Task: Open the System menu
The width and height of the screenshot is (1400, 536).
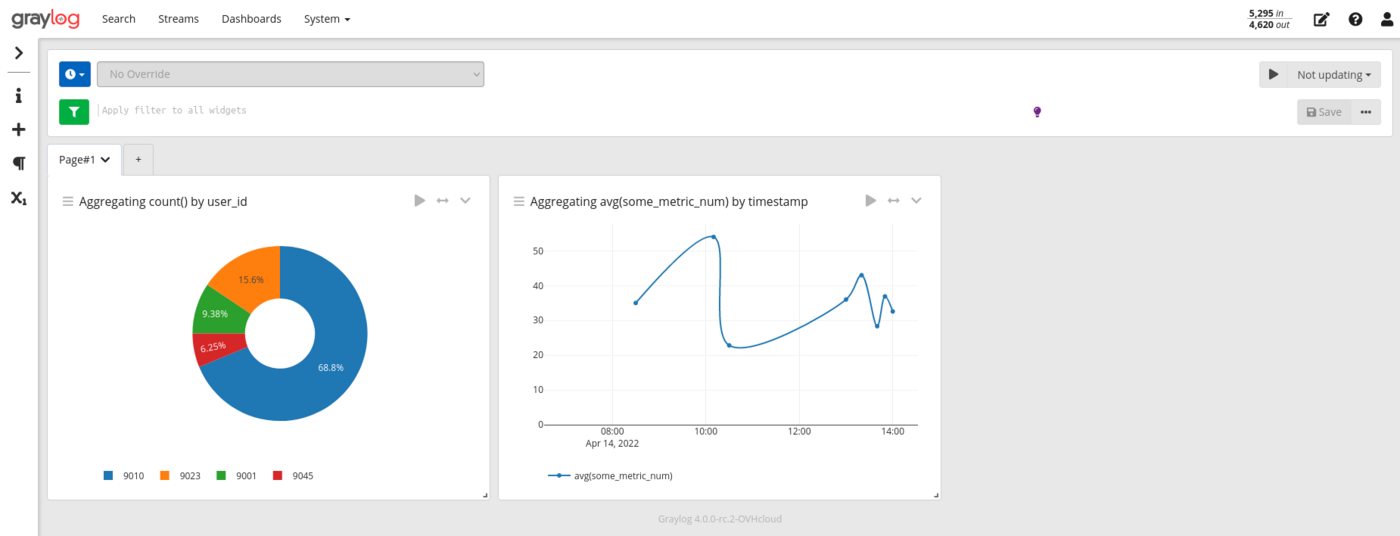Action: click(327, 19)
